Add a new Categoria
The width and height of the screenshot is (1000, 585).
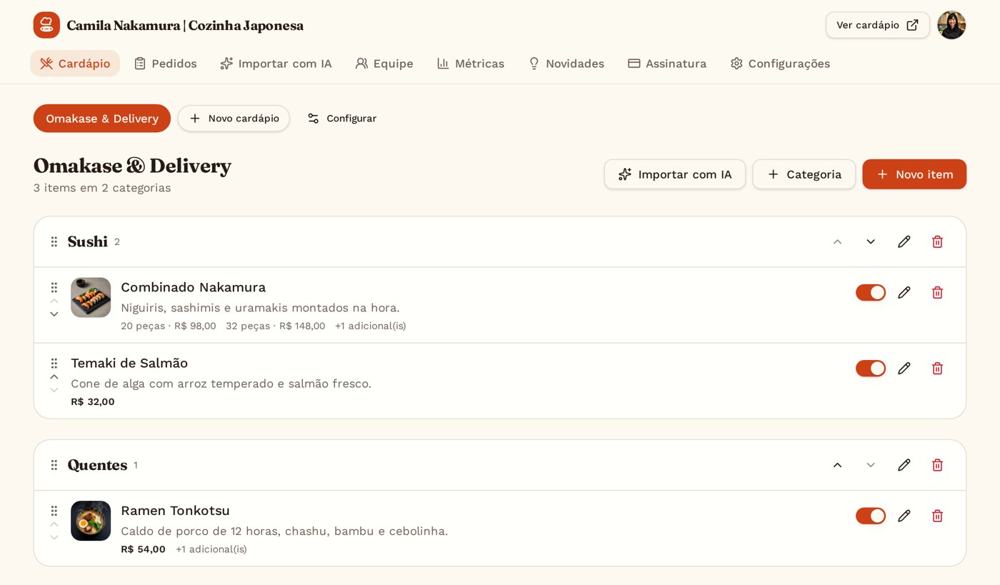804,174
